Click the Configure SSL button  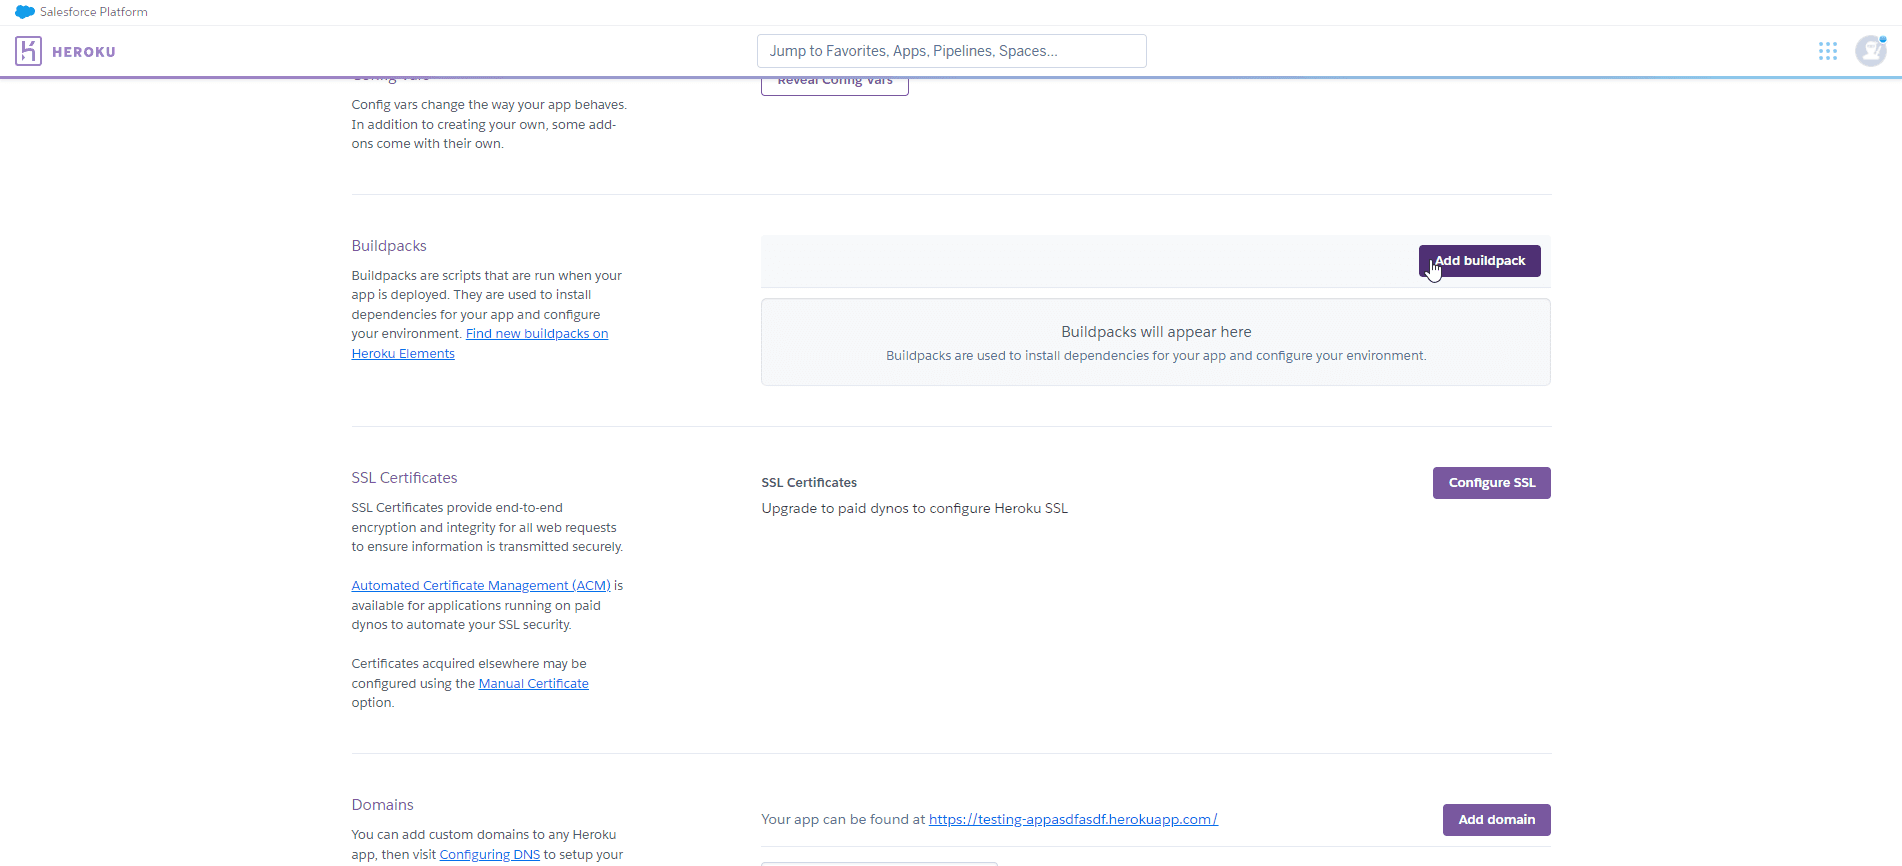point(1491,483)
